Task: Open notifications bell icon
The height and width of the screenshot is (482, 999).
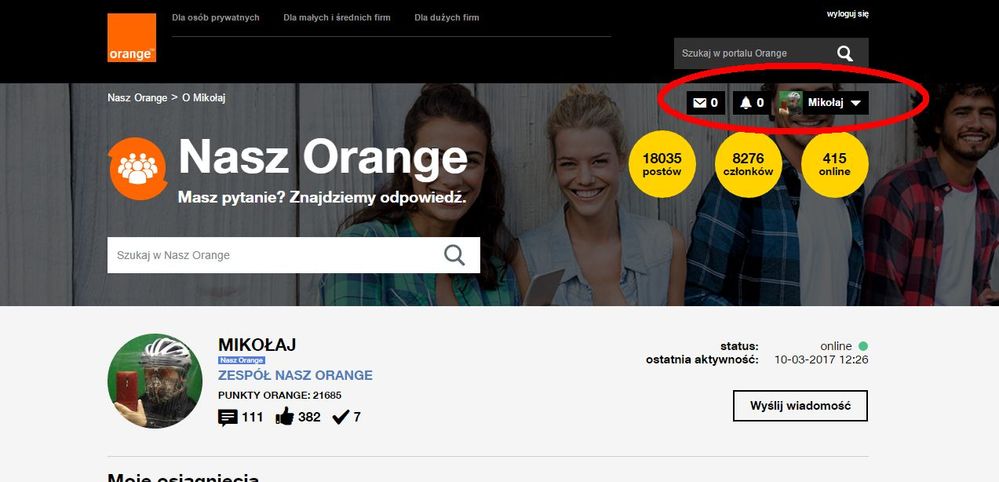Action: click(745, 103)
